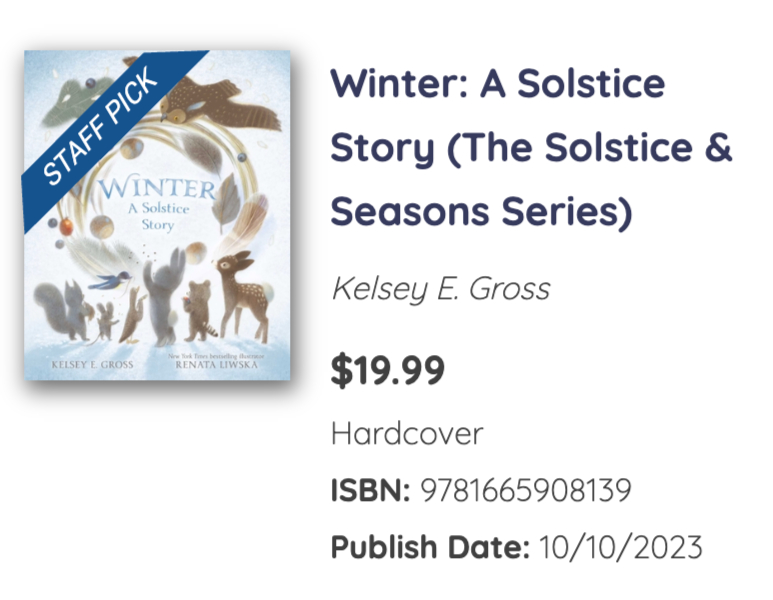Click the Publish Date label

point(430,548)
